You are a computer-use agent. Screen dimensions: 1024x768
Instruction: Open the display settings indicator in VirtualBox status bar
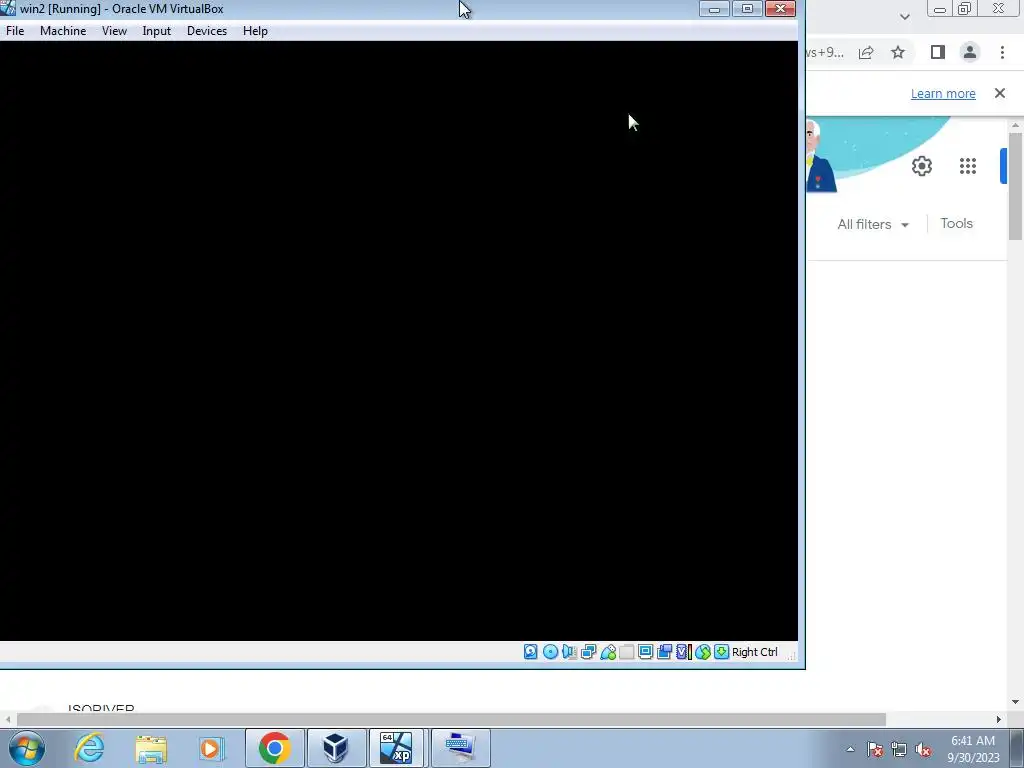[646, 652]
